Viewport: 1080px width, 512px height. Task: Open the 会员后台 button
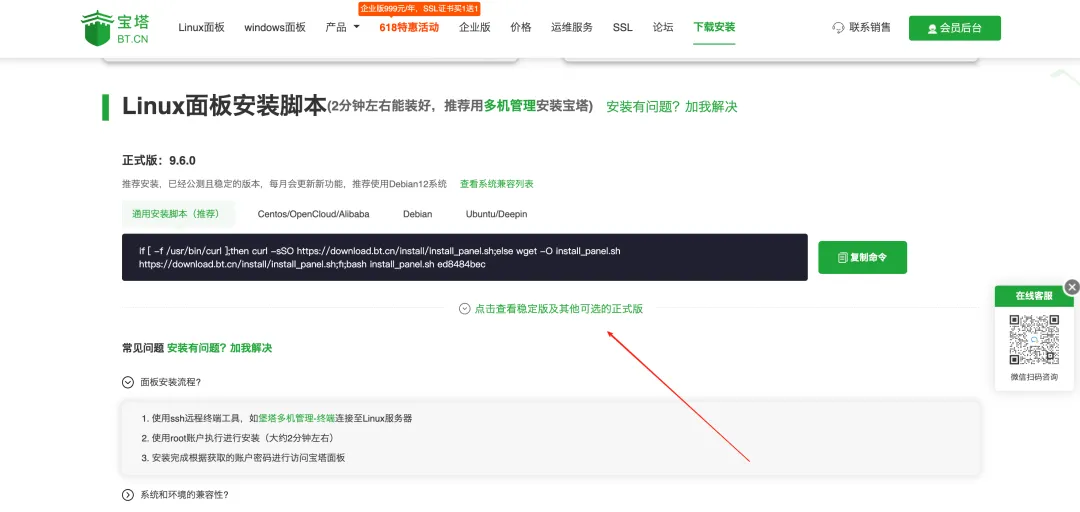tap(955, 28)
